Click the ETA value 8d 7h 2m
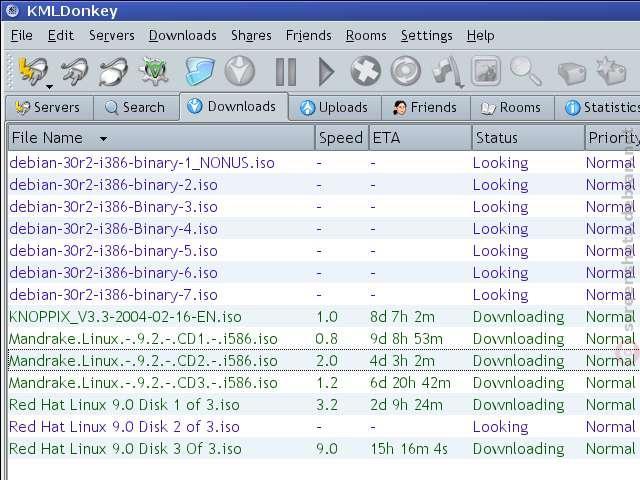640x480 pixels. tap(402, 317)
